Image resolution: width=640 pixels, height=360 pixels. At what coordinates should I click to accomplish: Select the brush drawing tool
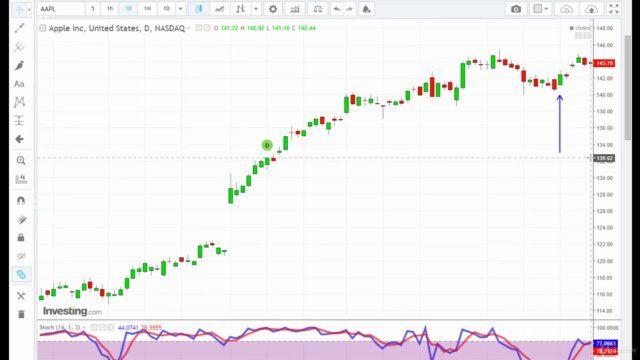tap(19, 65)
